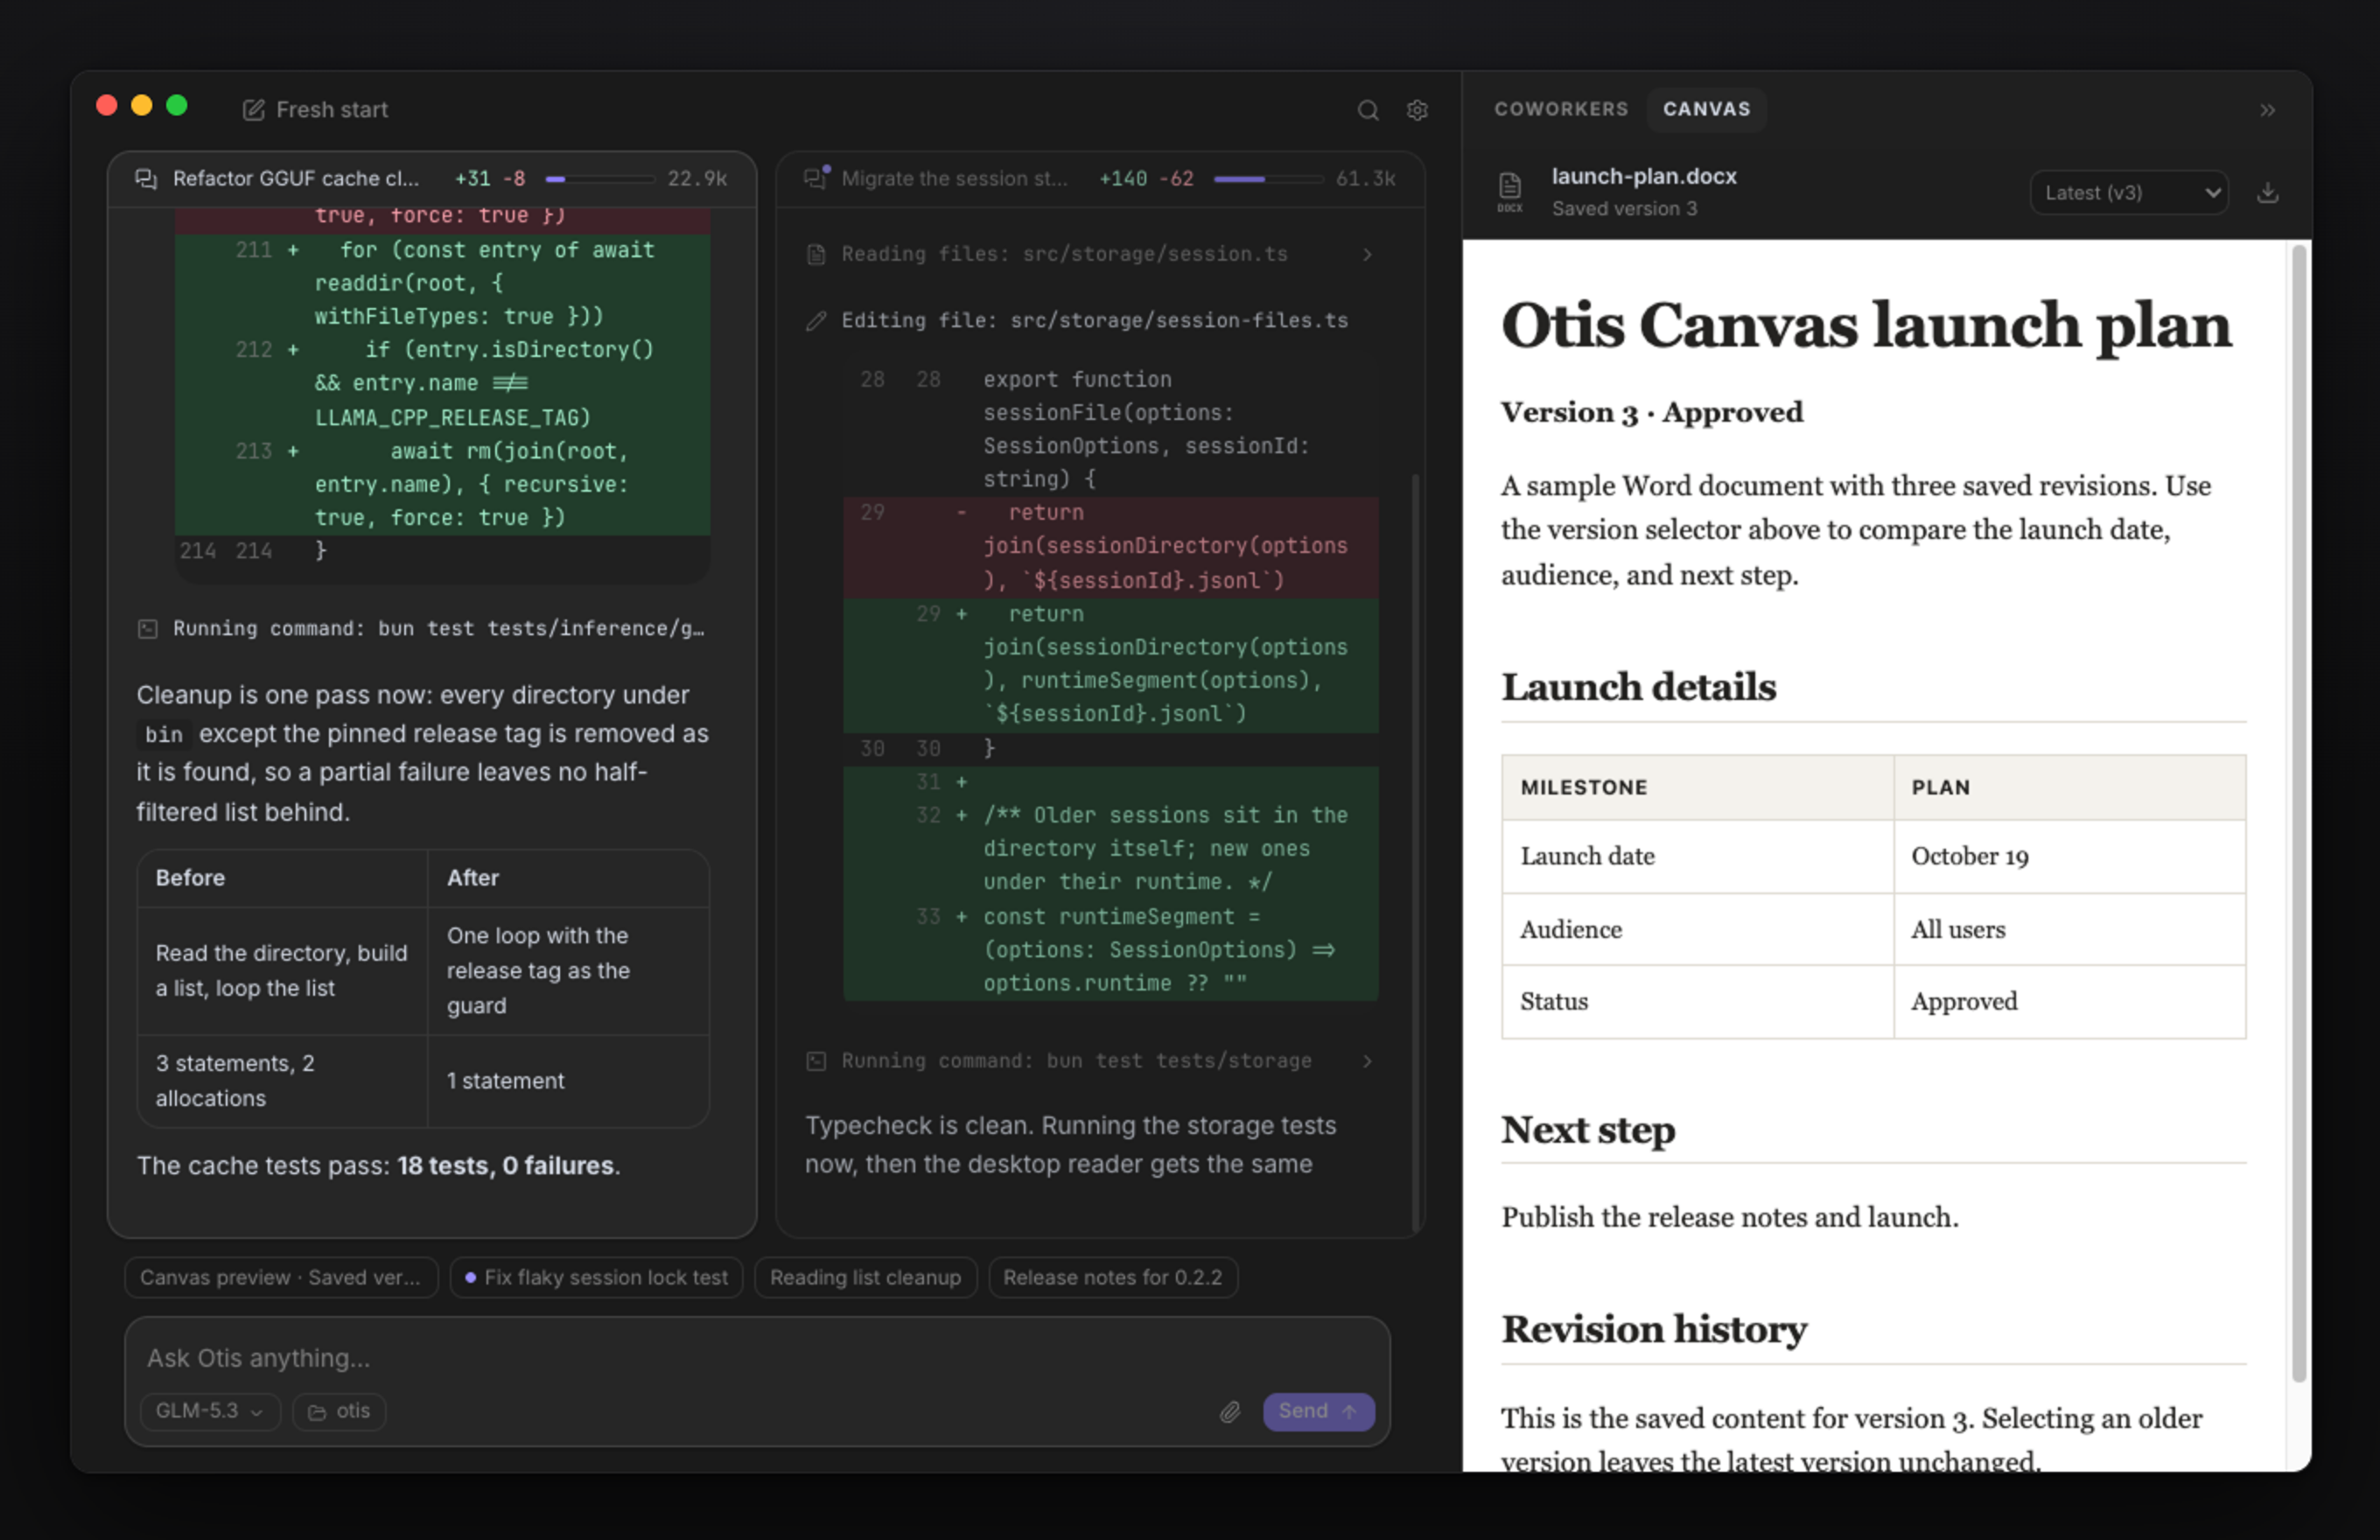Screen dimensions: 2380x1540
Task: Click the +140 -62 diff stats
Action: click(1146, 179)
